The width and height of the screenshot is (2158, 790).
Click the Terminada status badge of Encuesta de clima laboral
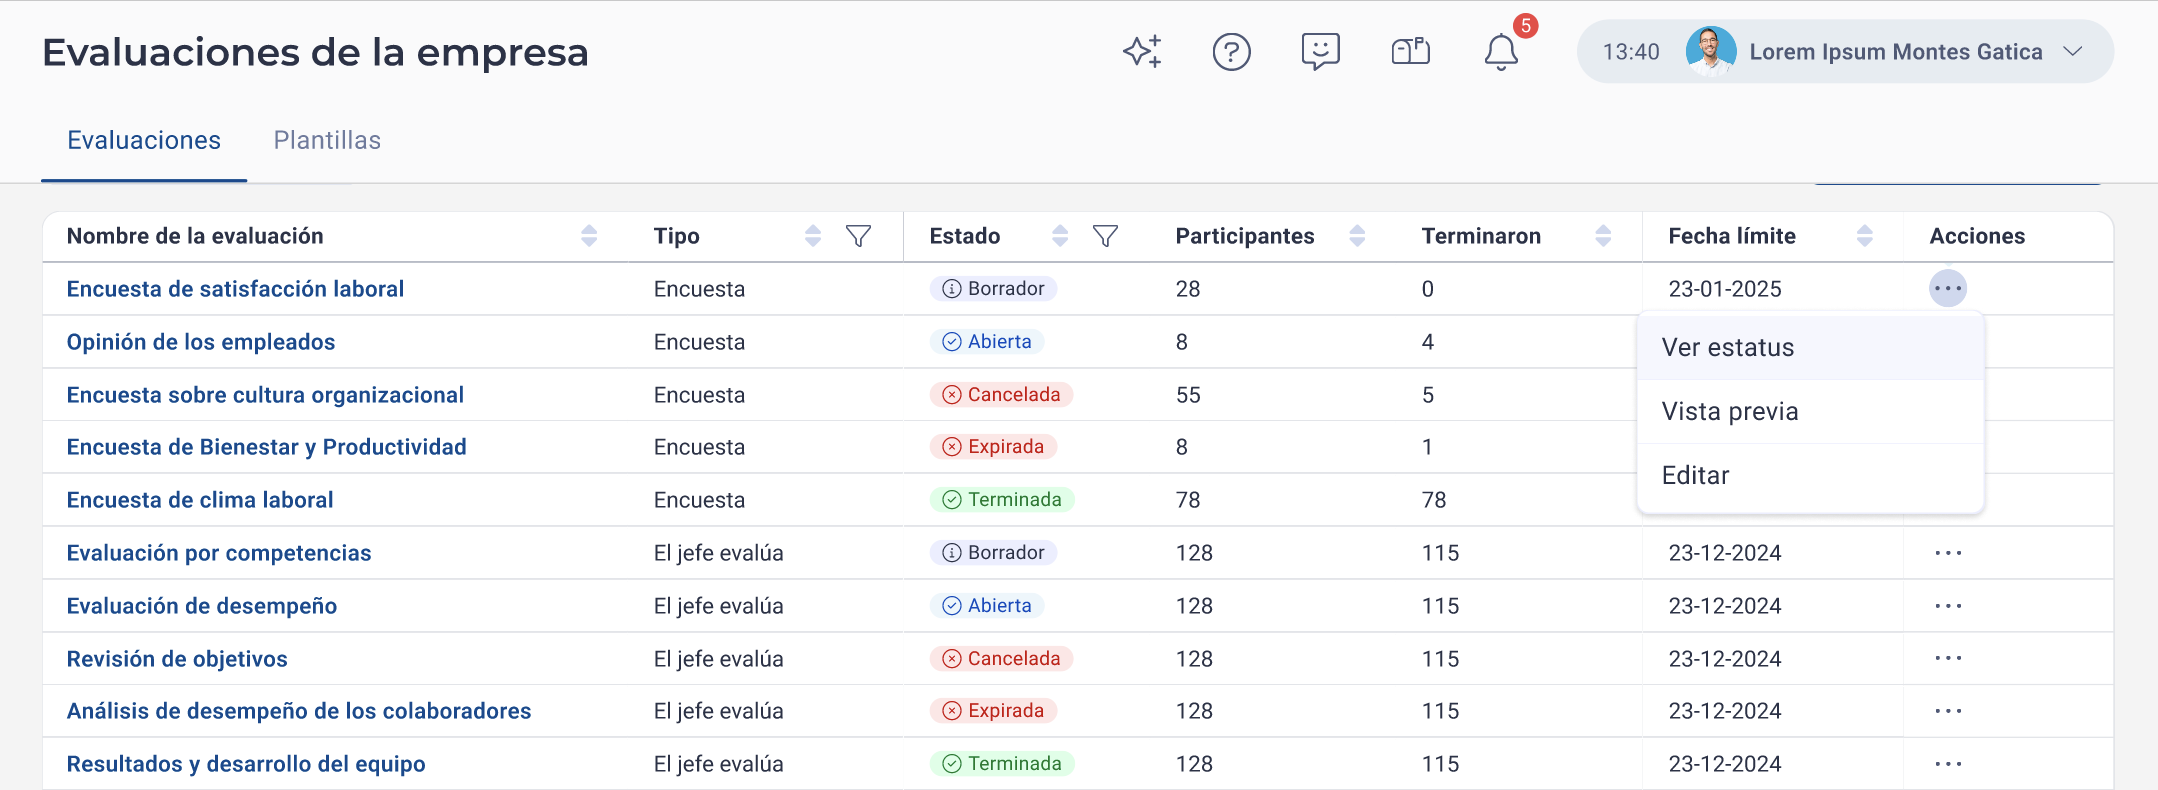coord(1001,499)
